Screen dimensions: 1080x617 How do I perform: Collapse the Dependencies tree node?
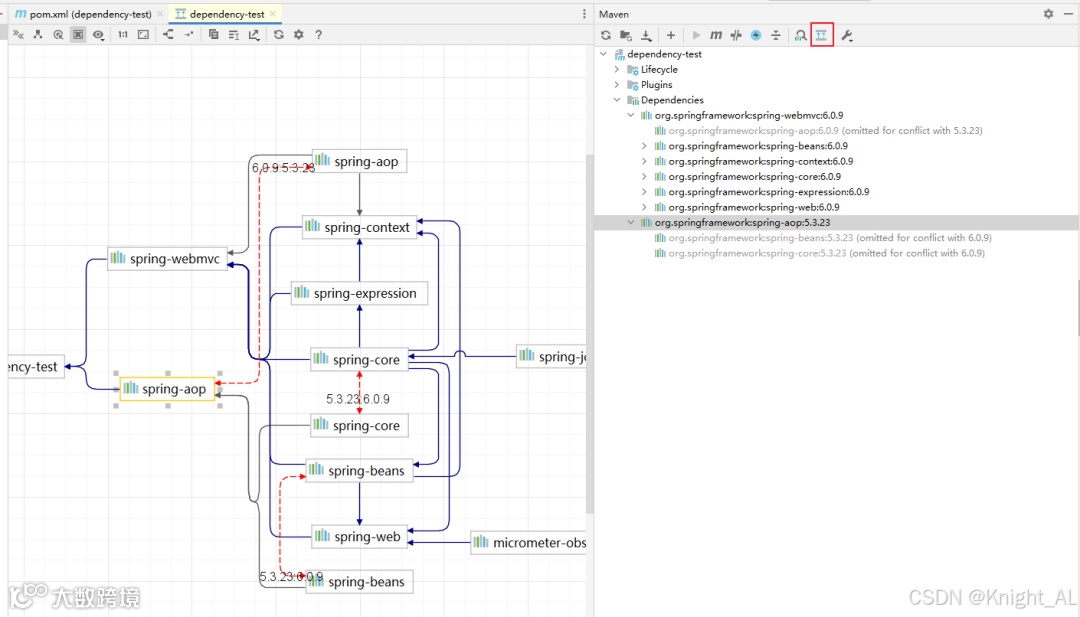coord(617,100)
